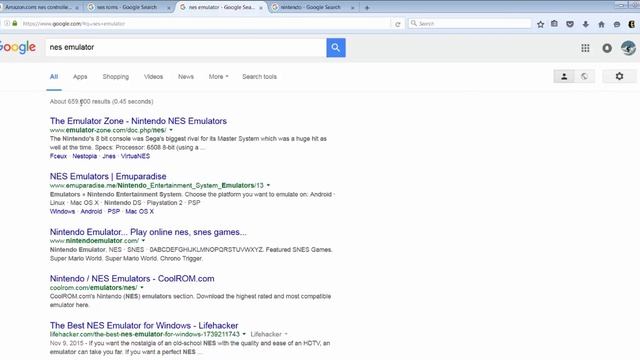Viewport: 640px width, 360px height.
Task: Show private results with person icon
Action: 564,76
